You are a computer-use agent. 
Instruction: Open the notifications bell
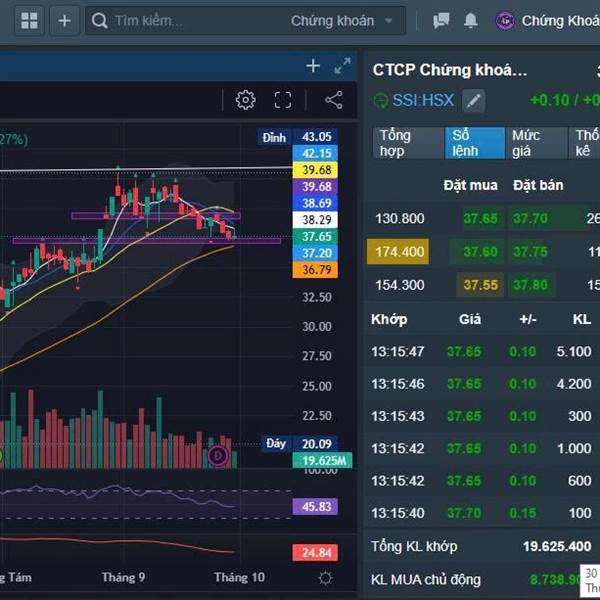(x=471, y=20)
